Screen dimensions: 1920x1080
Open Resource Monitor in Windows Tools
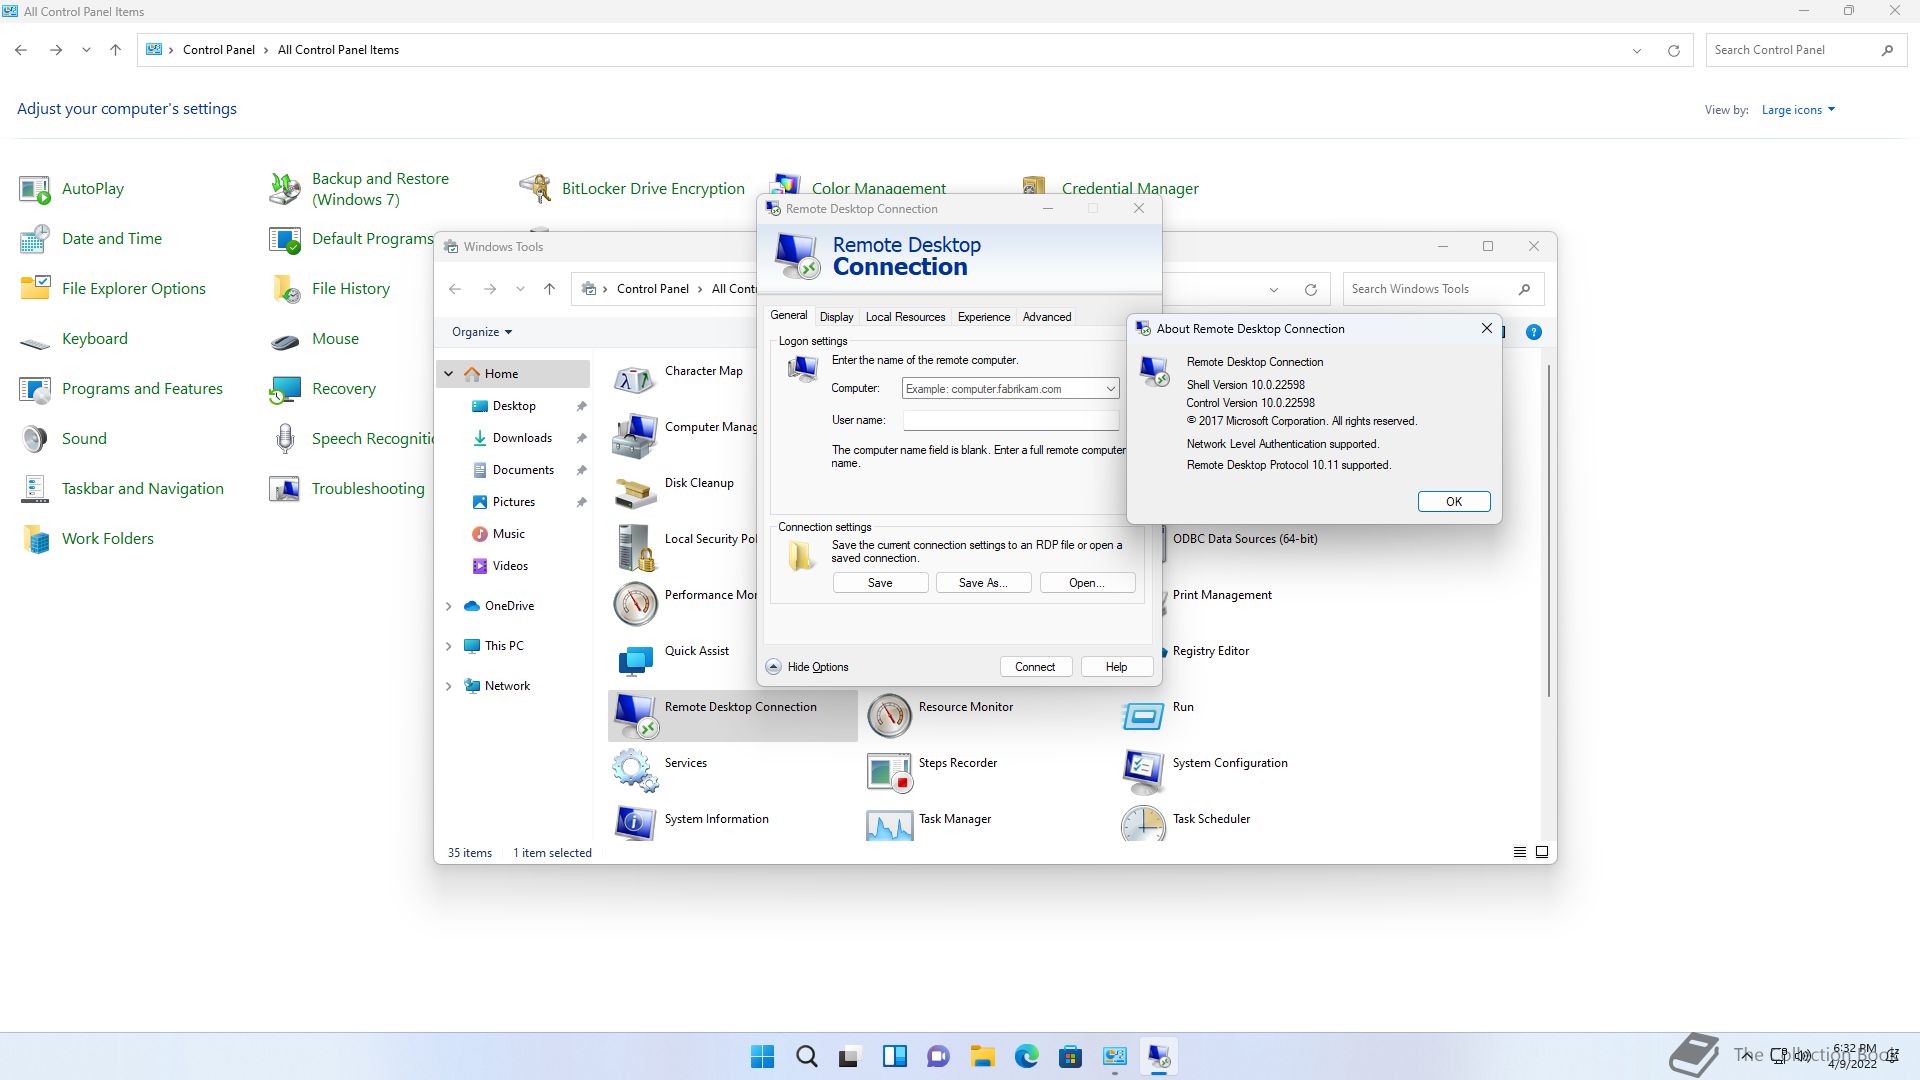pyautogui.click(x=889, y=716)
